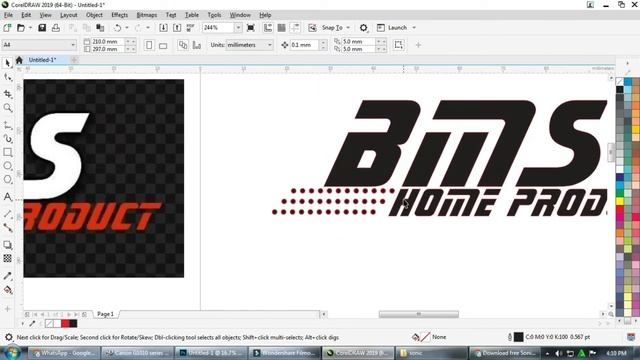Toggle treat as filled button
Viewport: 640px width, 360px height.
point(398,45)
